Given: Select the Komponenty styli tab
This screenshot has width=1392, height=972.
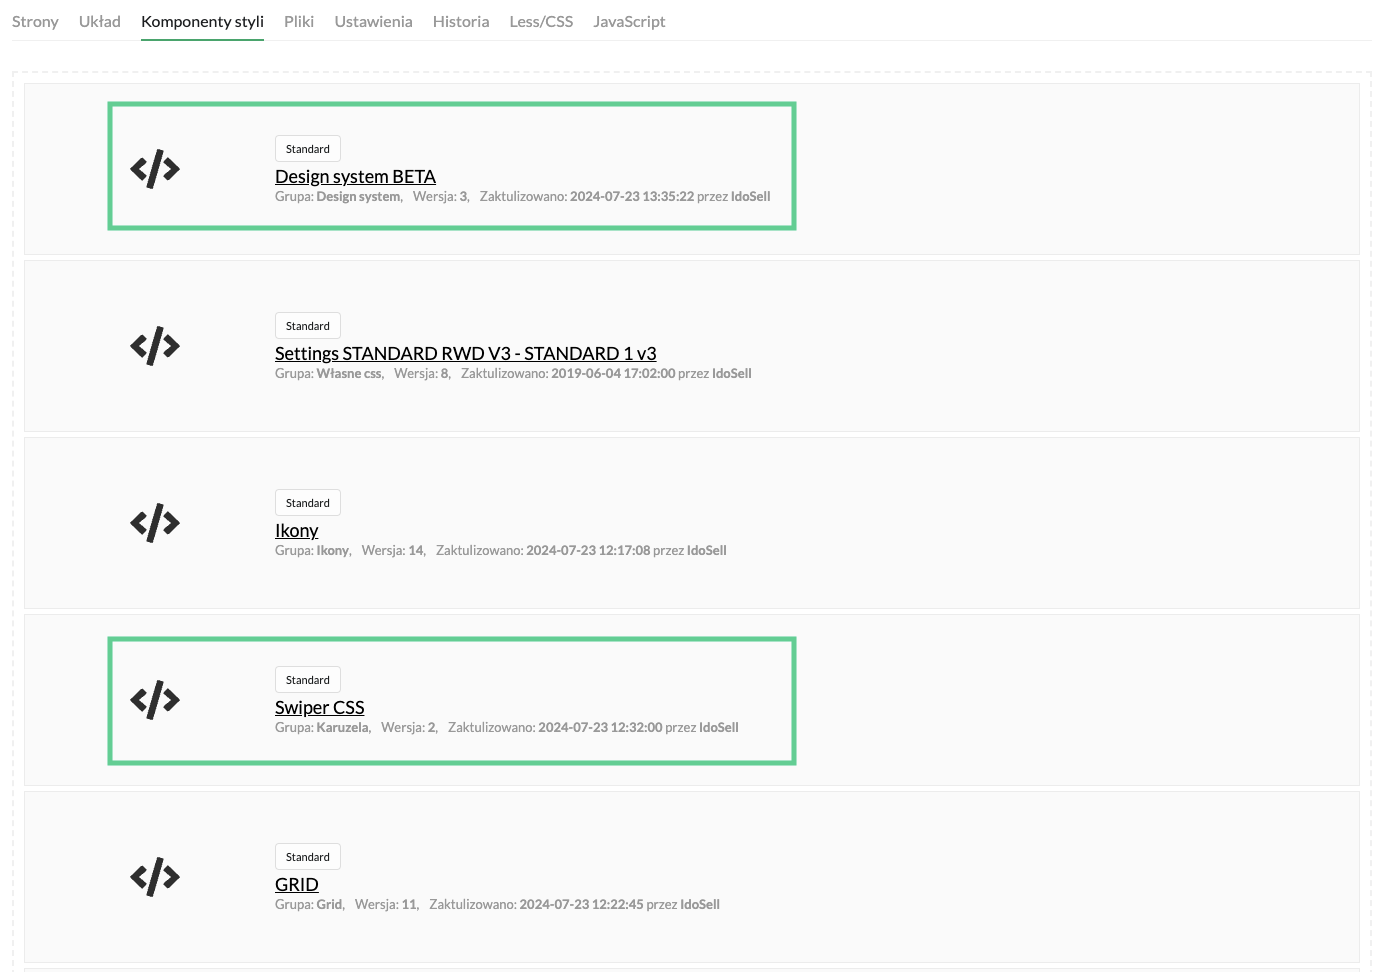Looking at the screenshot, I should (202, 21).
